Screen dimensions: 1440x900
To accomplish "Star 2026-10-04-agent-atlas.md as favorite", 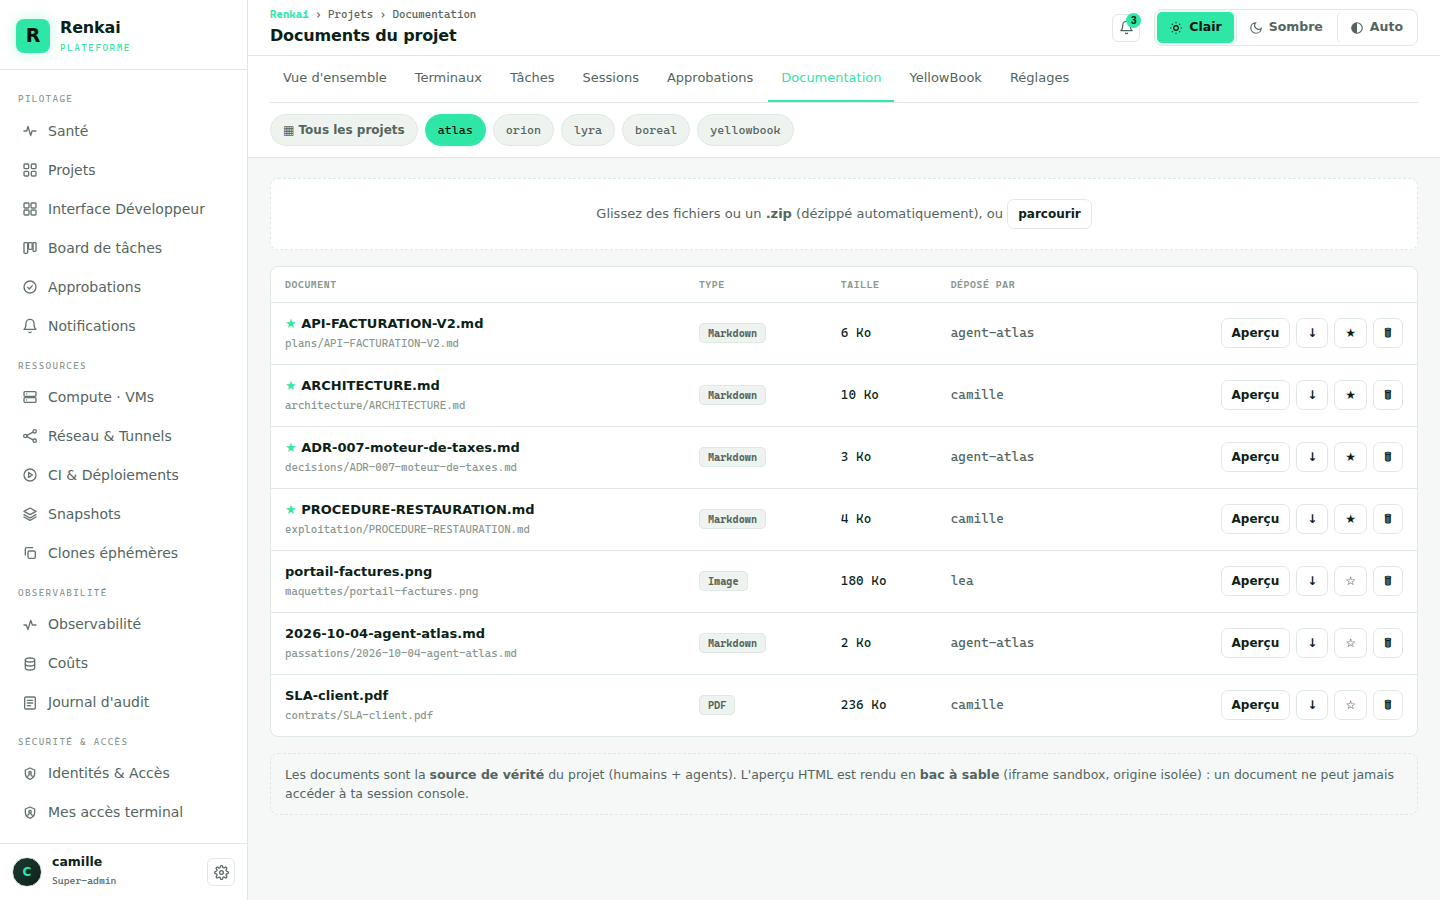I will [x=1350, y=643].
